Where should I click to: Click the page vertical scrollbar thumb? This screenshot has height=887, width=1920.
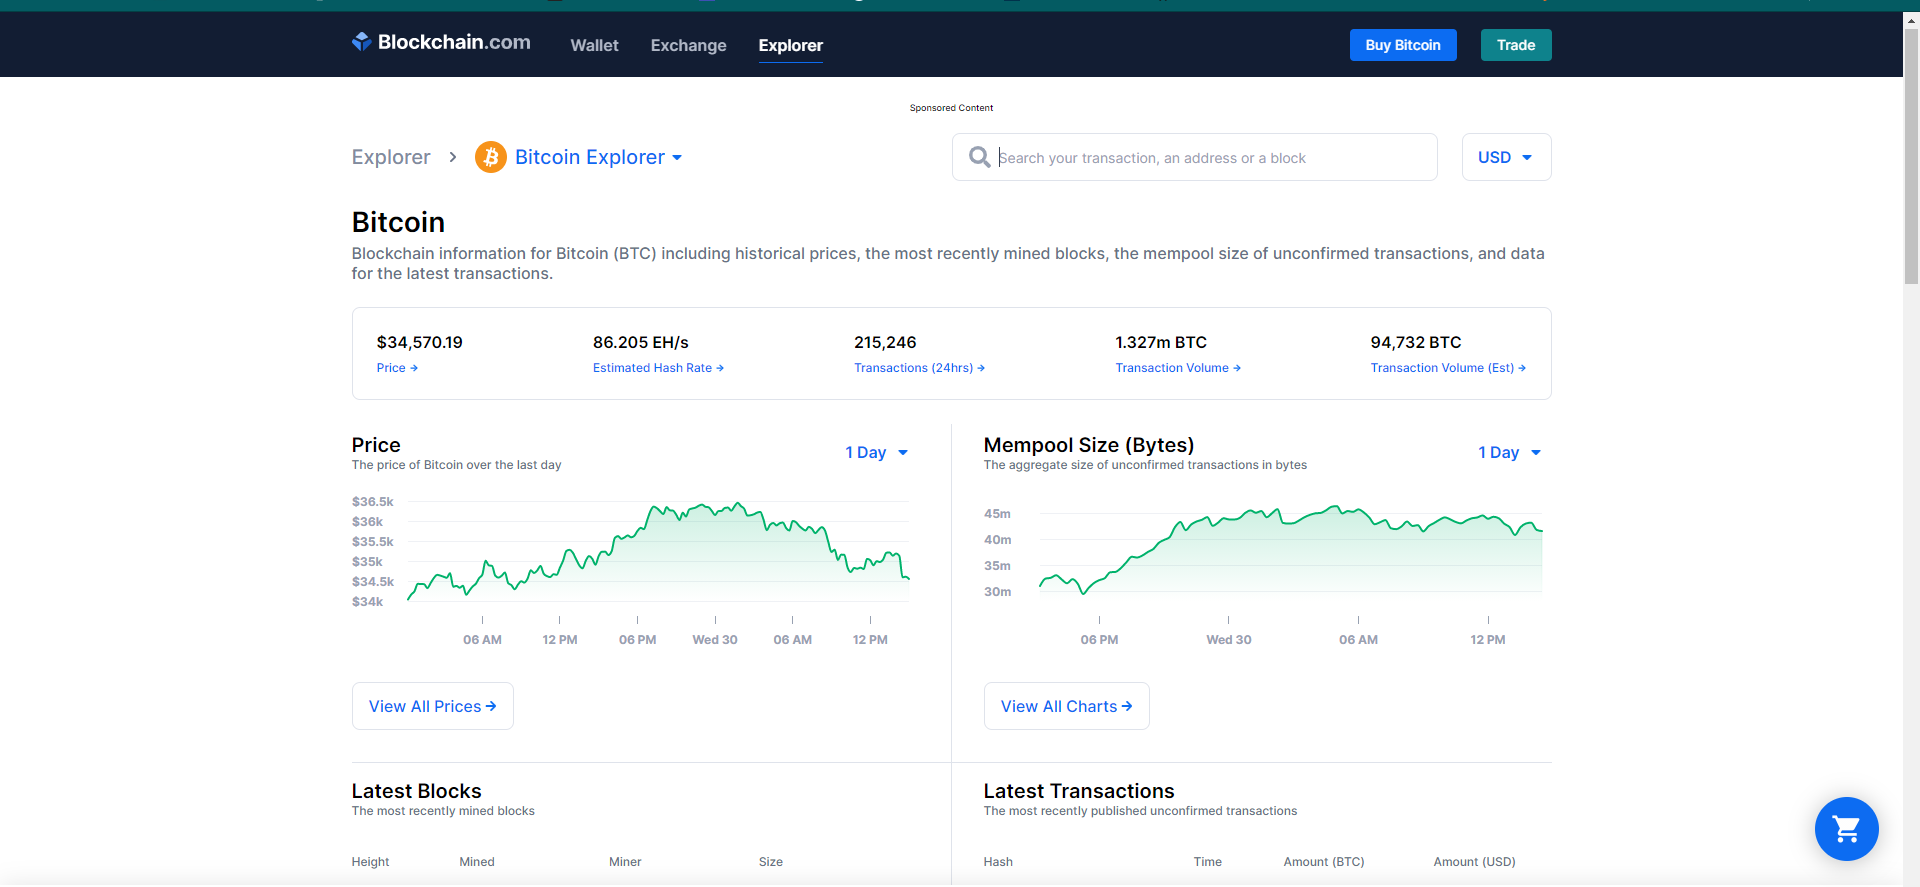(x=1911, y=155)
